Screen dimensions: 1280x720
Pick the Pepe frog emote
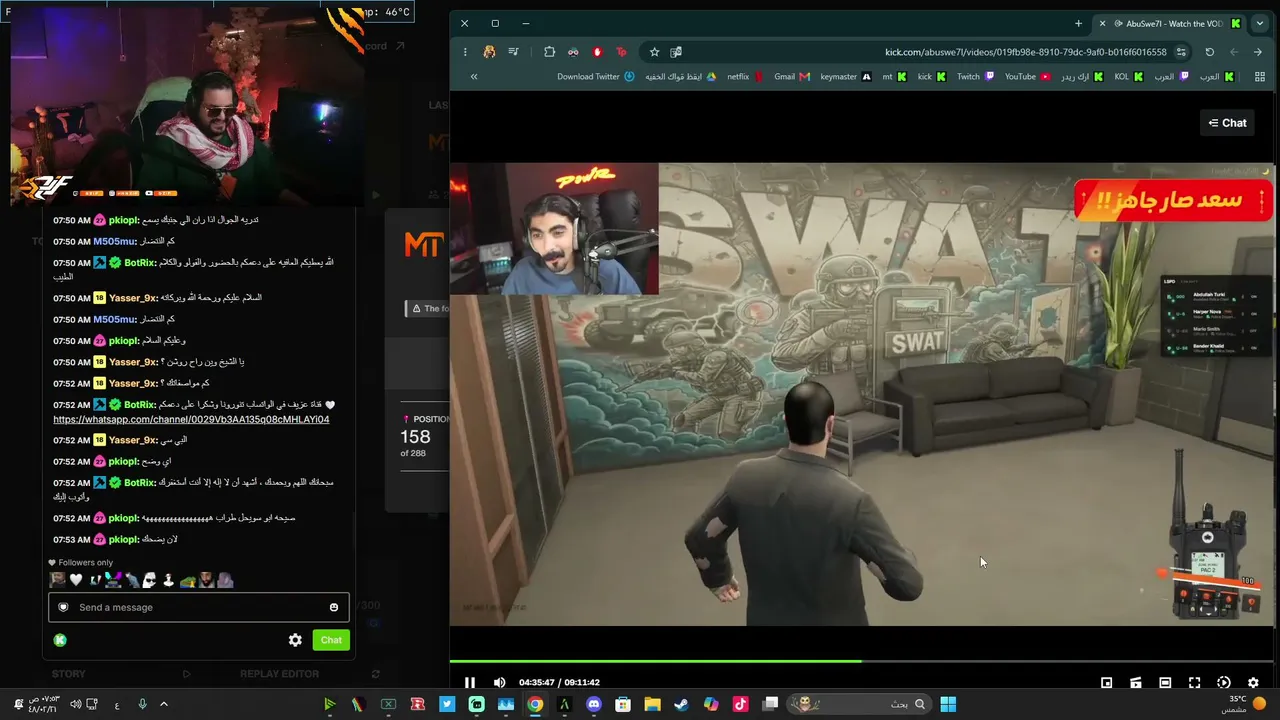click(x=187, y=580)
